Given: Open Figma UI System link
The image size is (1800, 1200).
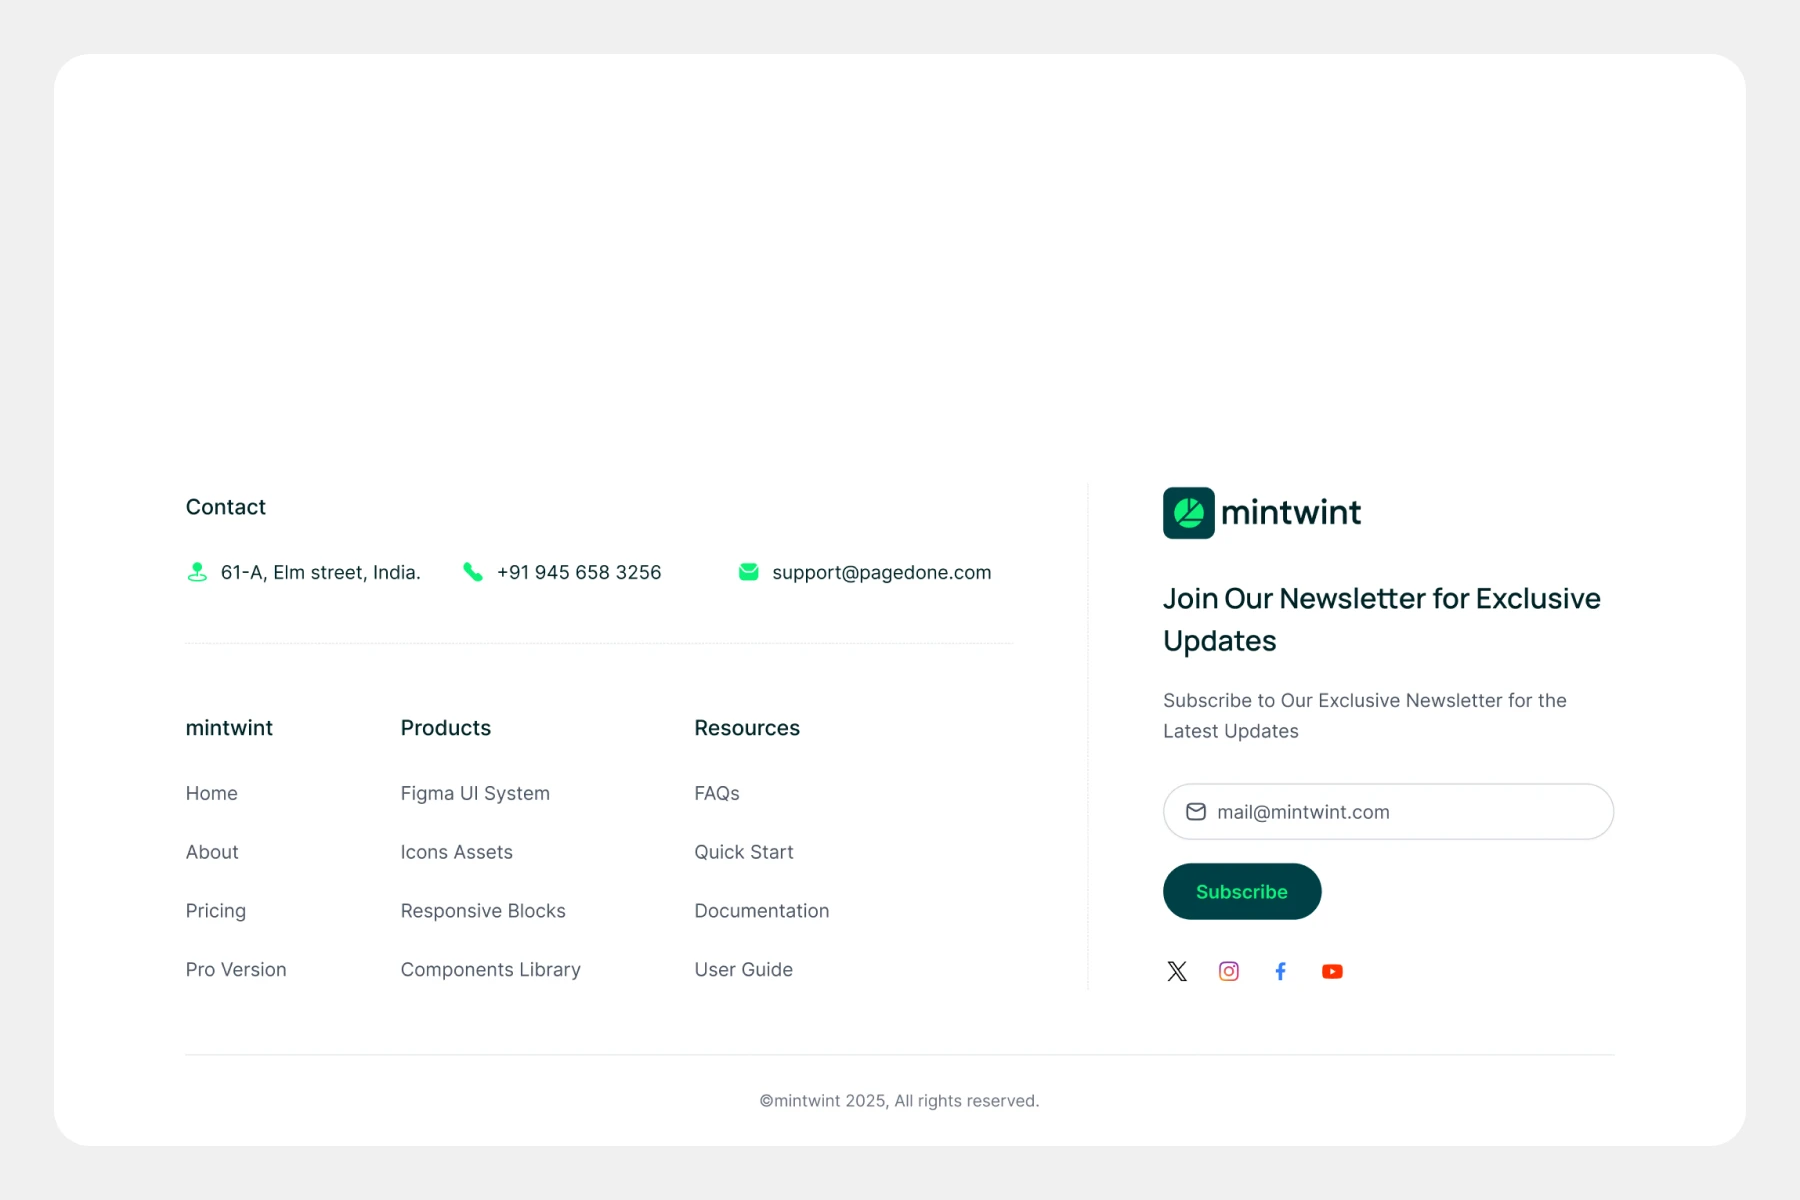Looking at the screenshot, I should (x=475, y=793).
